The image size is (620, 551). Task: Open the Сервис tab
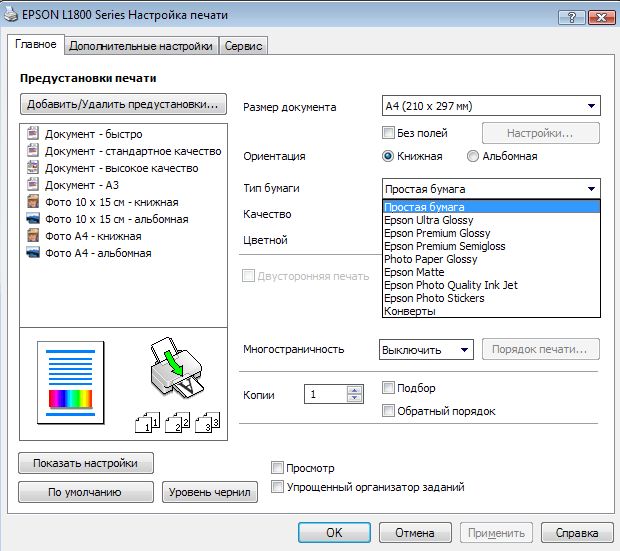click(x=243, y=46)
